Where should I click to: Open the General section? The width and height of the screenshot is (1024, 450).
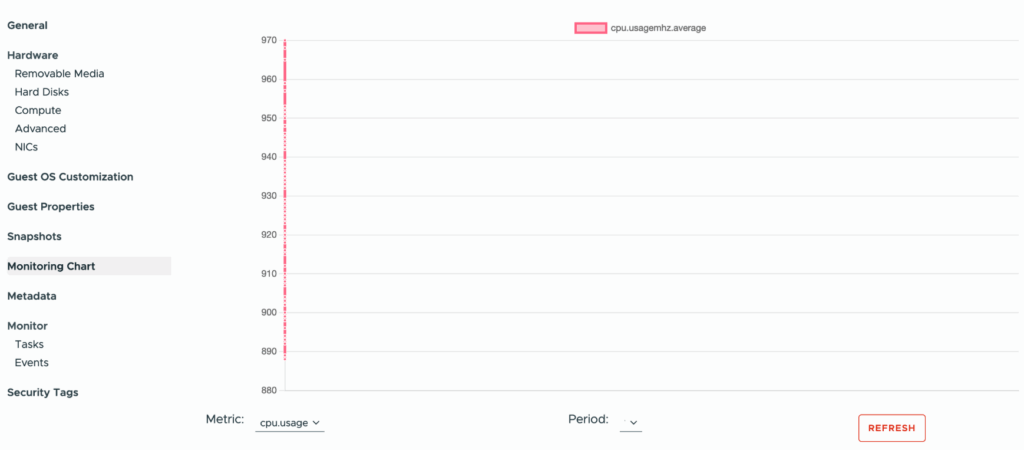click(27, 25)
